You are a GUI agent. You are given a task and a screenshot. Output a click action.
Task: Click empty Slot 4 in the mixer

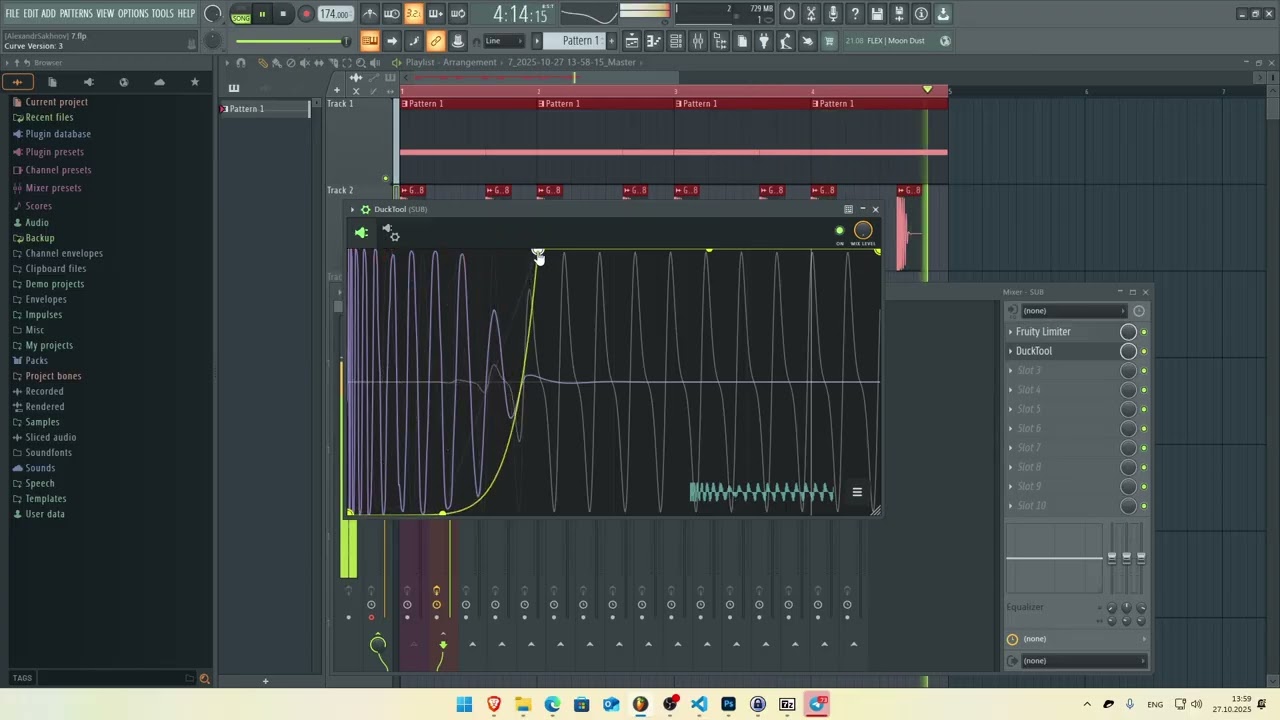pos(1029,390)
